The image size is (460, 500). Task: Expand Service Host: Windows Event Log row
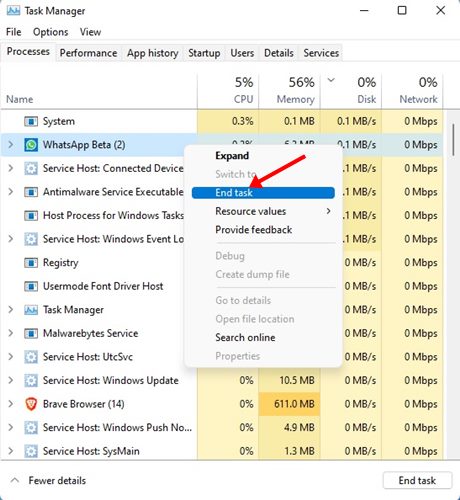click(x=11, y=239)
